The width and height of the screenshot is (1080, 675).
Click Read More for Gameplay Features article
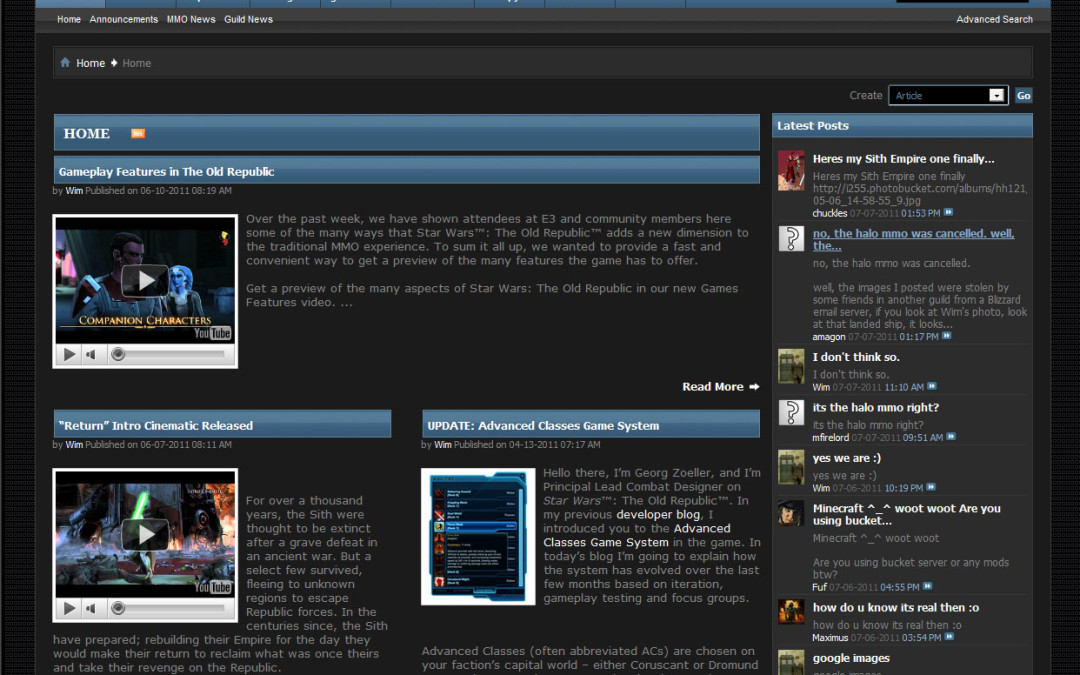tap(720, 387)
